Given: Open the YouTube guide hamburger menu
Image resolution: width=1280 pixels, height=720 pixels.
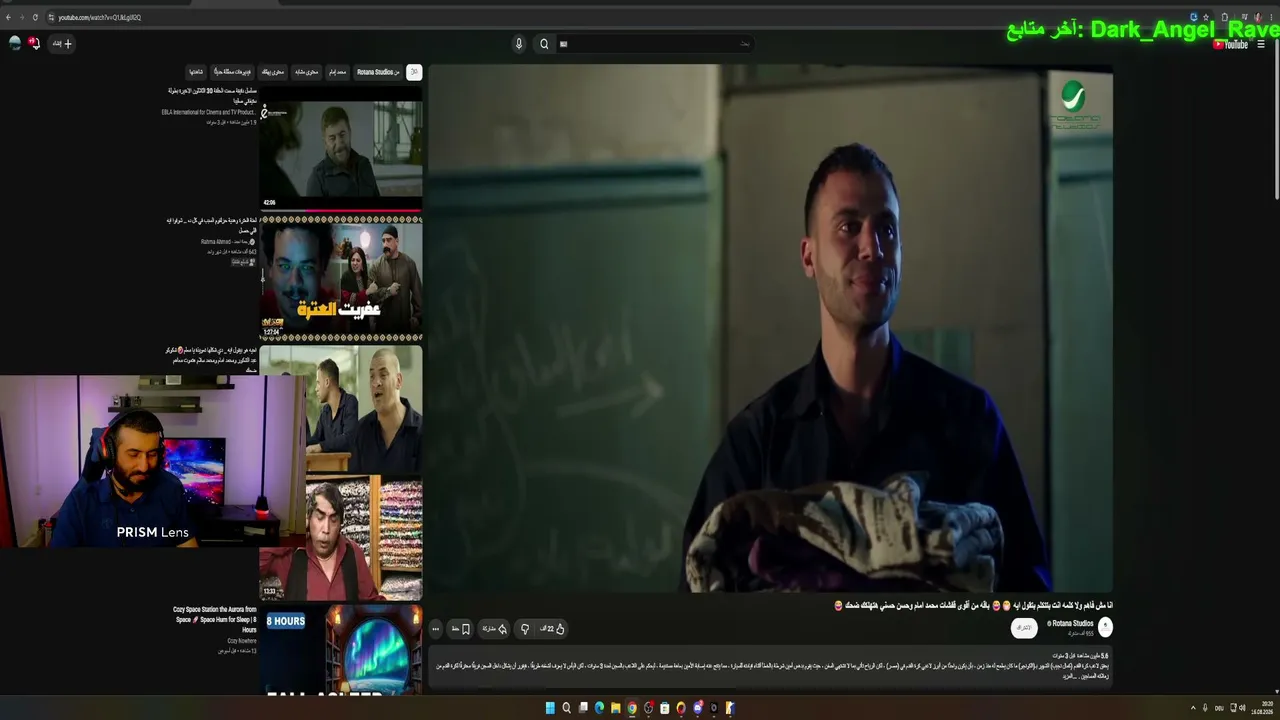Looking at the screenshot, I should (1262, 44).
